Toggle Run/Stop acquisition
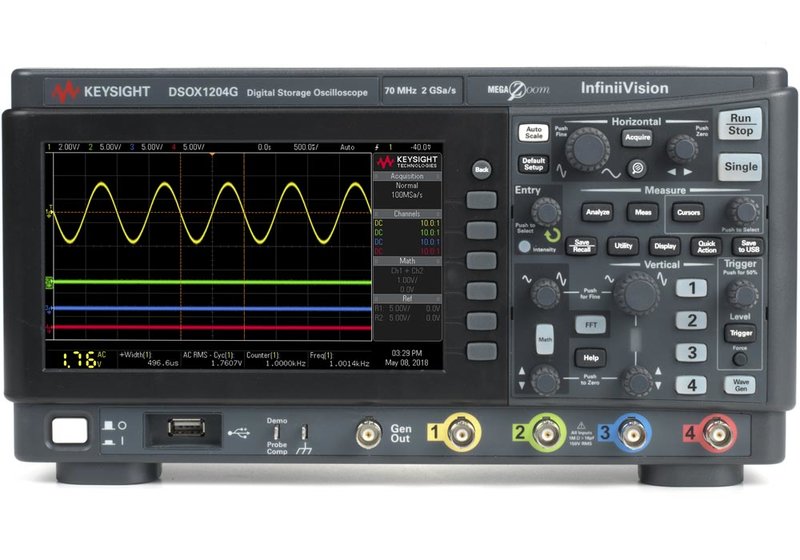800x560 pixels. (740, 124)
